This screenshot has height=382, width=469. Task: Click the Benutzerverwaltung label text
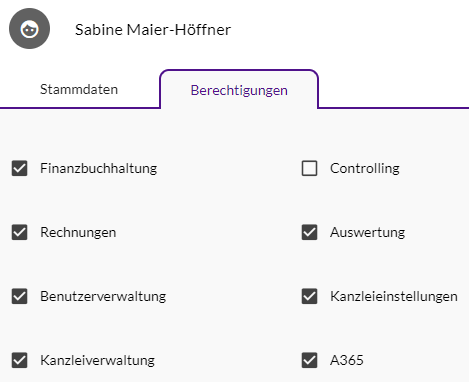tap(103, 296)
